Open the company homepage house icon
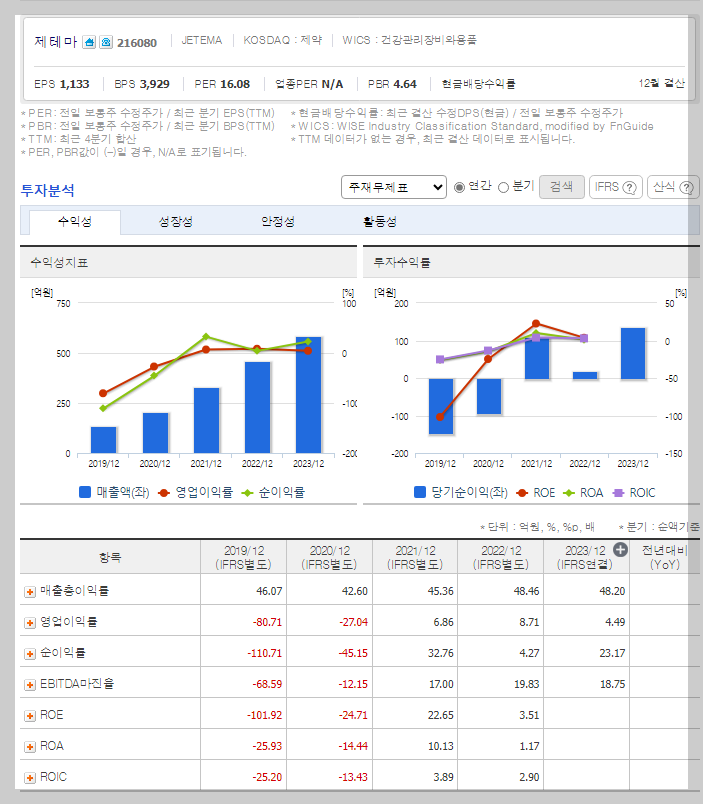The height and width of the screenshot is (804, 703). click(x=89, y=42)
